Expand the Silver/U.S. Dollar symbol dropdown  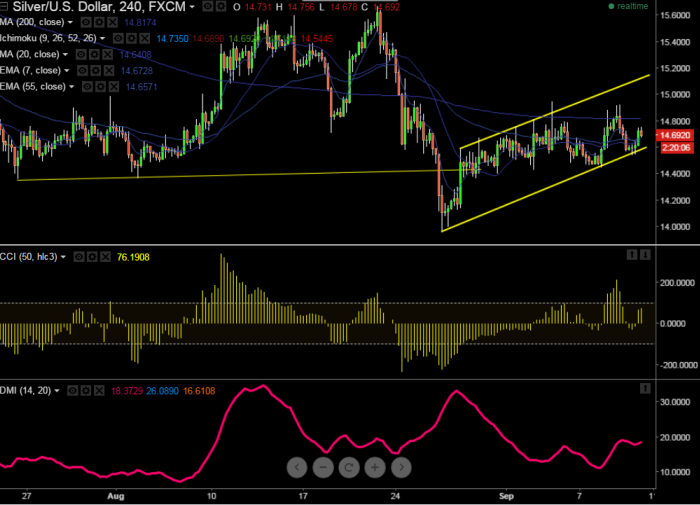pyautogui.click(x=192, y=7)
